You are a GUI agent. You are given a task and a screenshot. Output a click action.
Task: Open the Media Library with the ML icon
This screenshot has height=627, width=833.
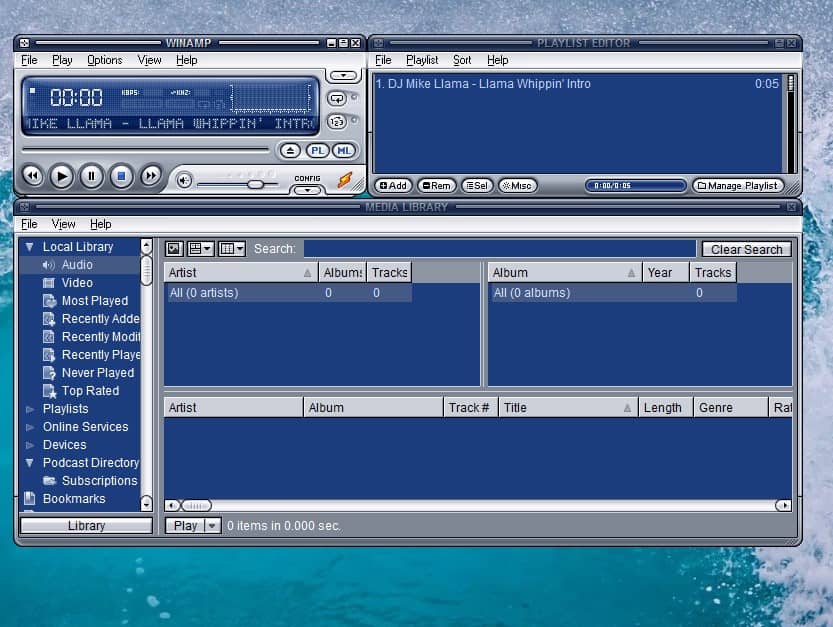[x=344, y=150]
